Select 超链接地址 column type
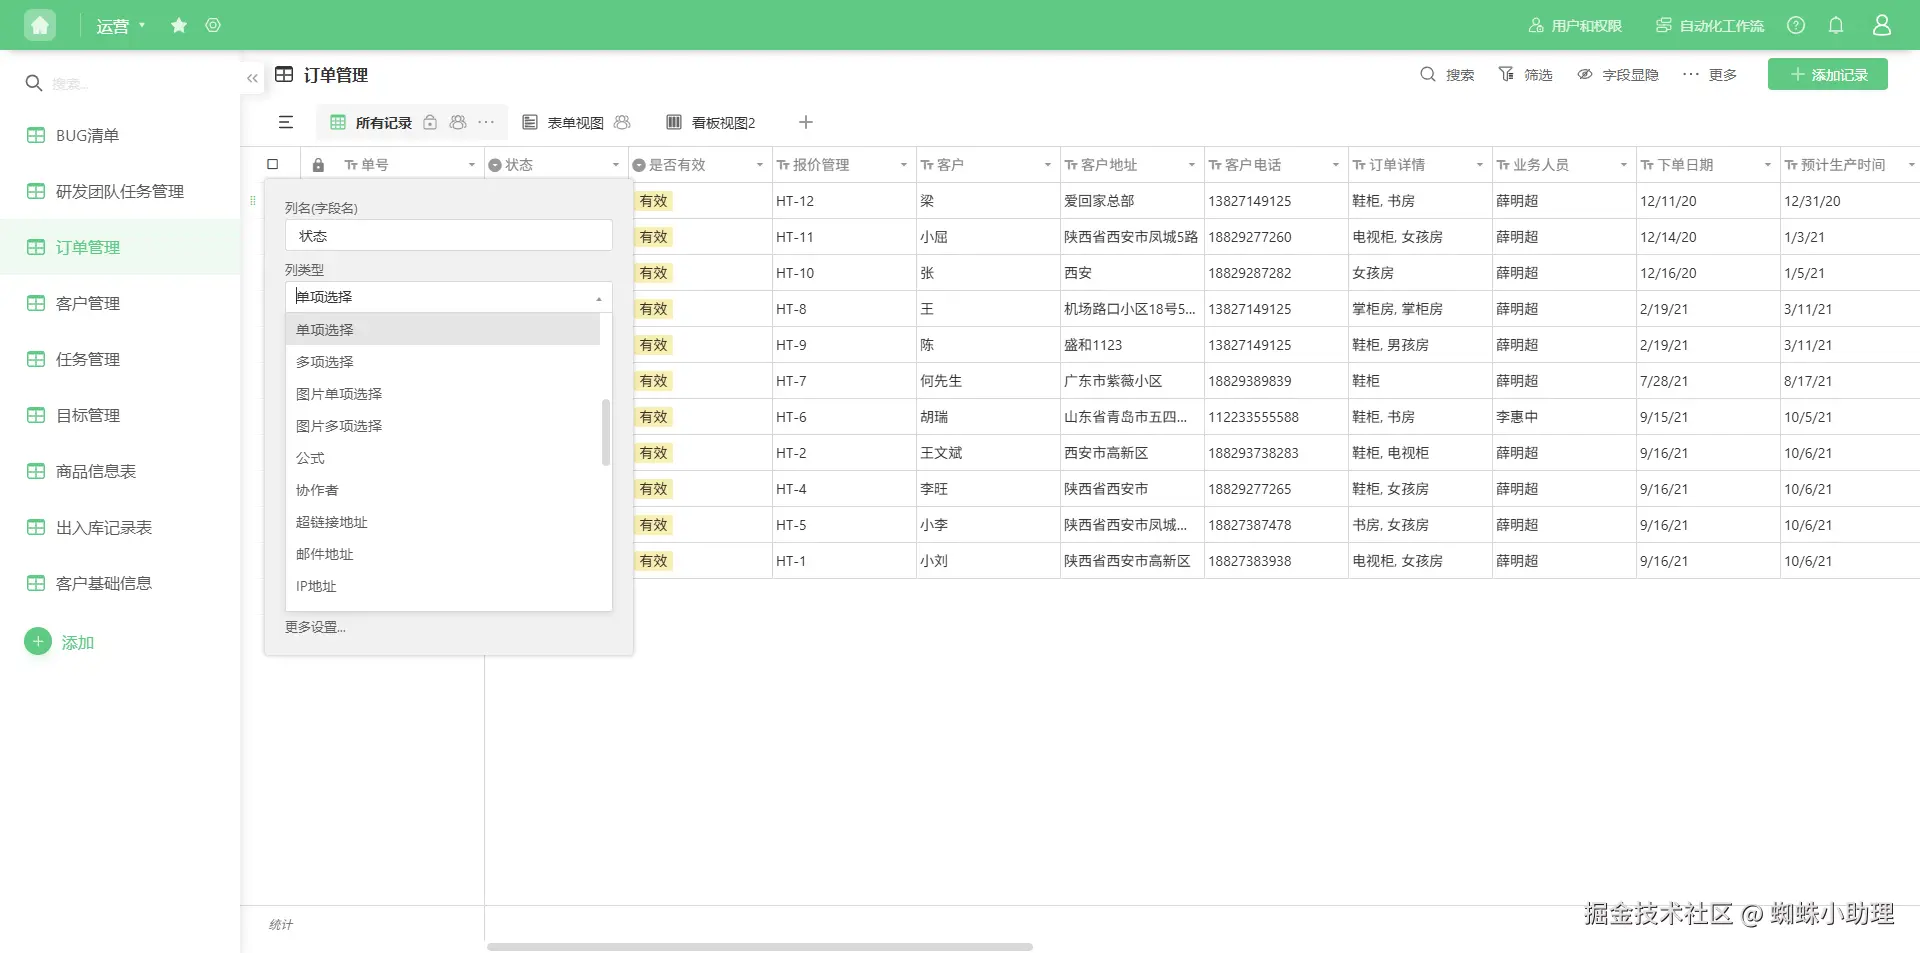Image resolution: width=1920 pixels, height=953 pixels. (x=443, y=522)
